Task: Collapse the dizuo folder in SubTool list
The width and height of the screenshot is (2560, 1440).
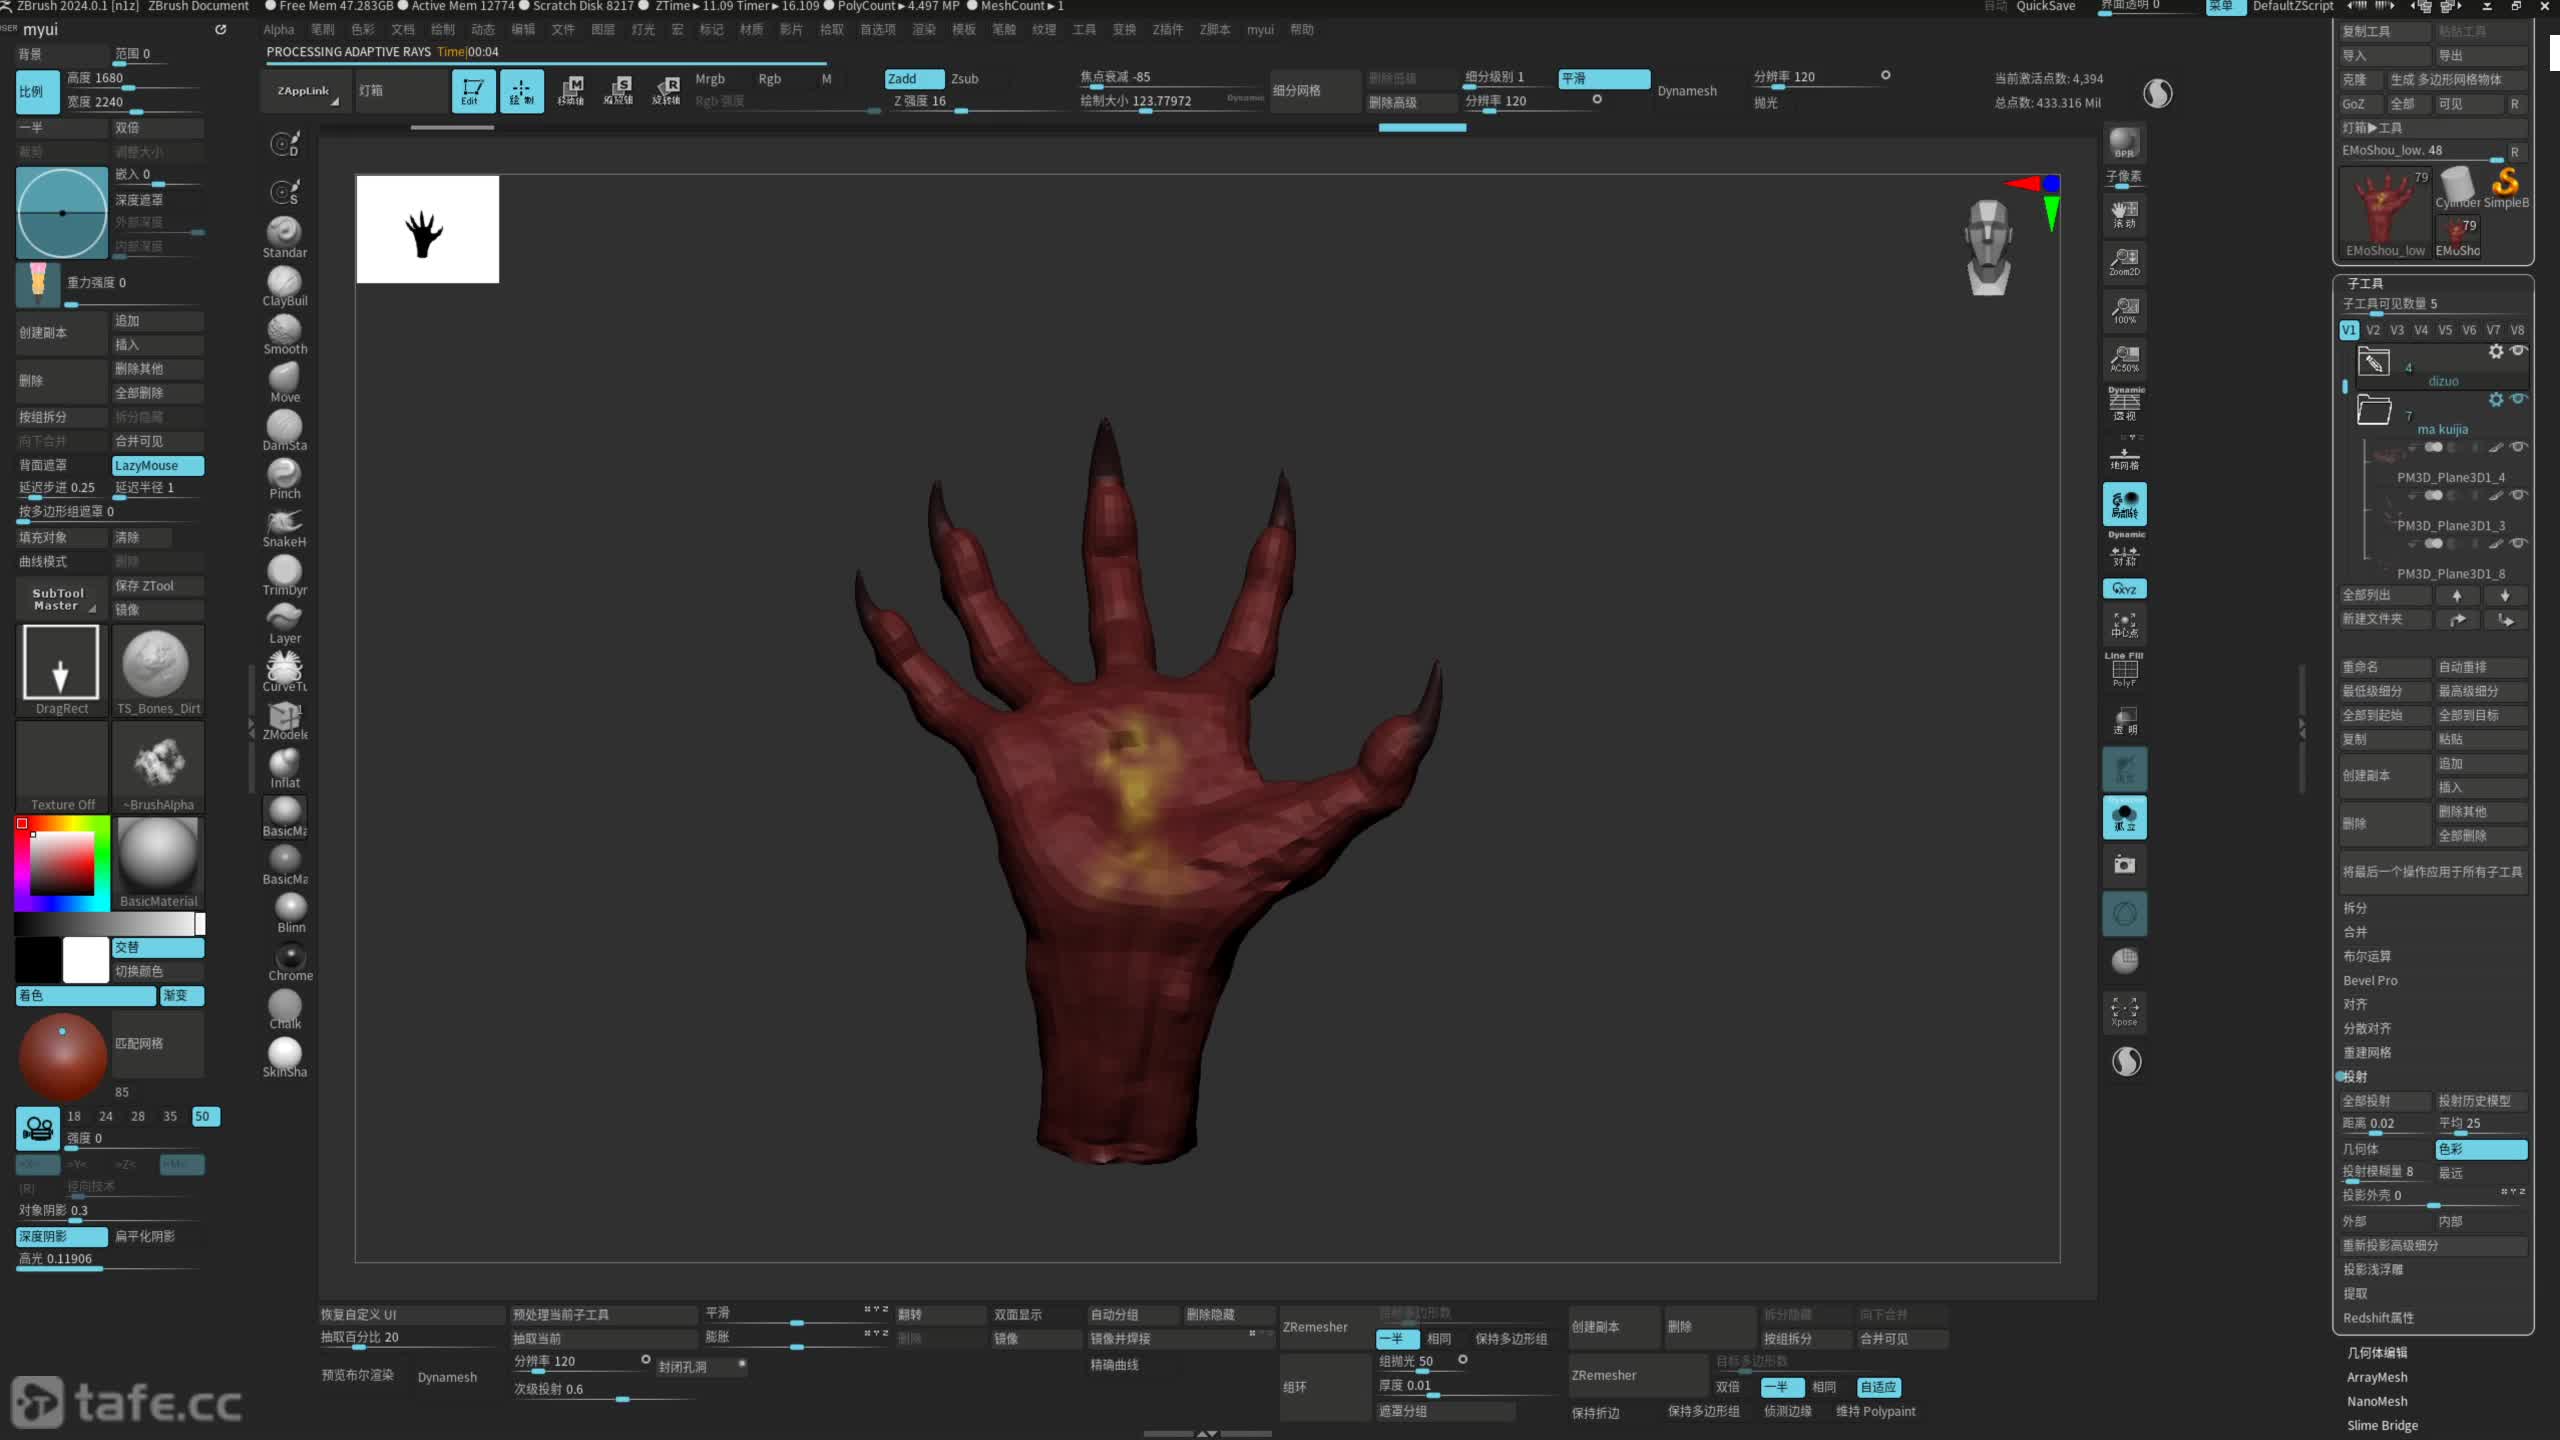Action: 2374,362
